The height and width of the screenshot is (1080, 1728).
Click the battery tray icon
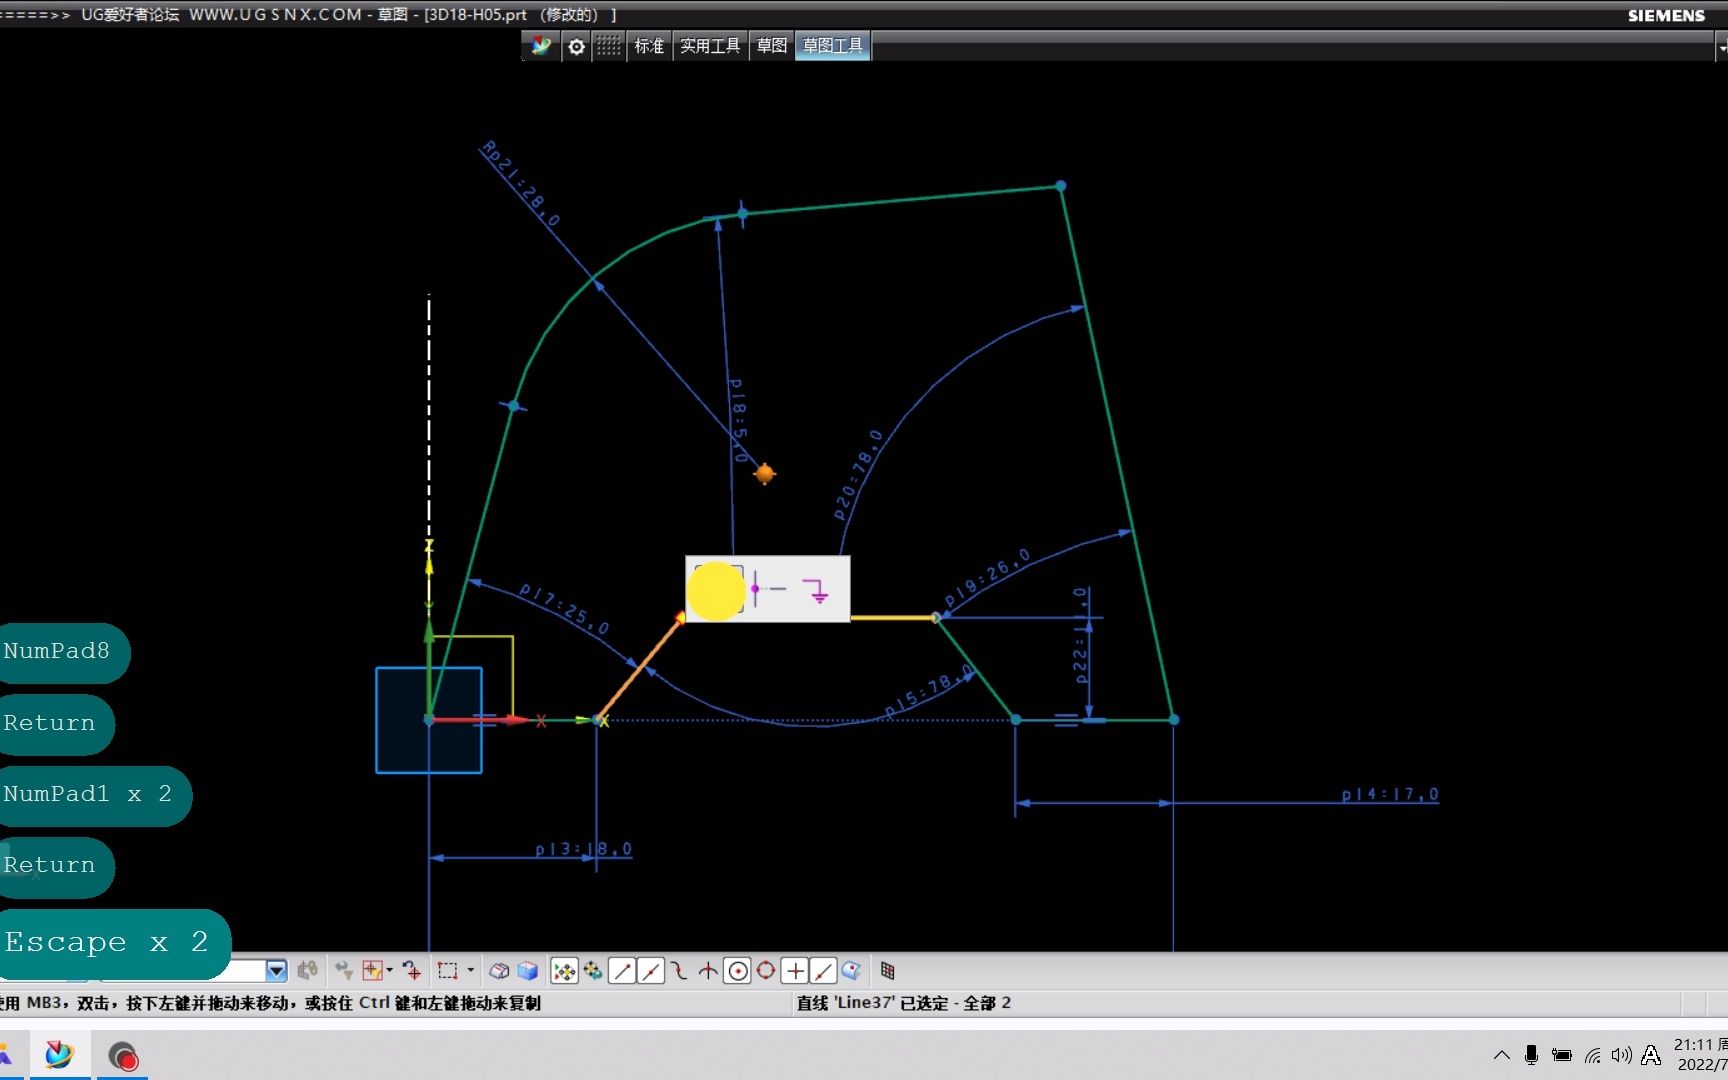(1561, 1055)
